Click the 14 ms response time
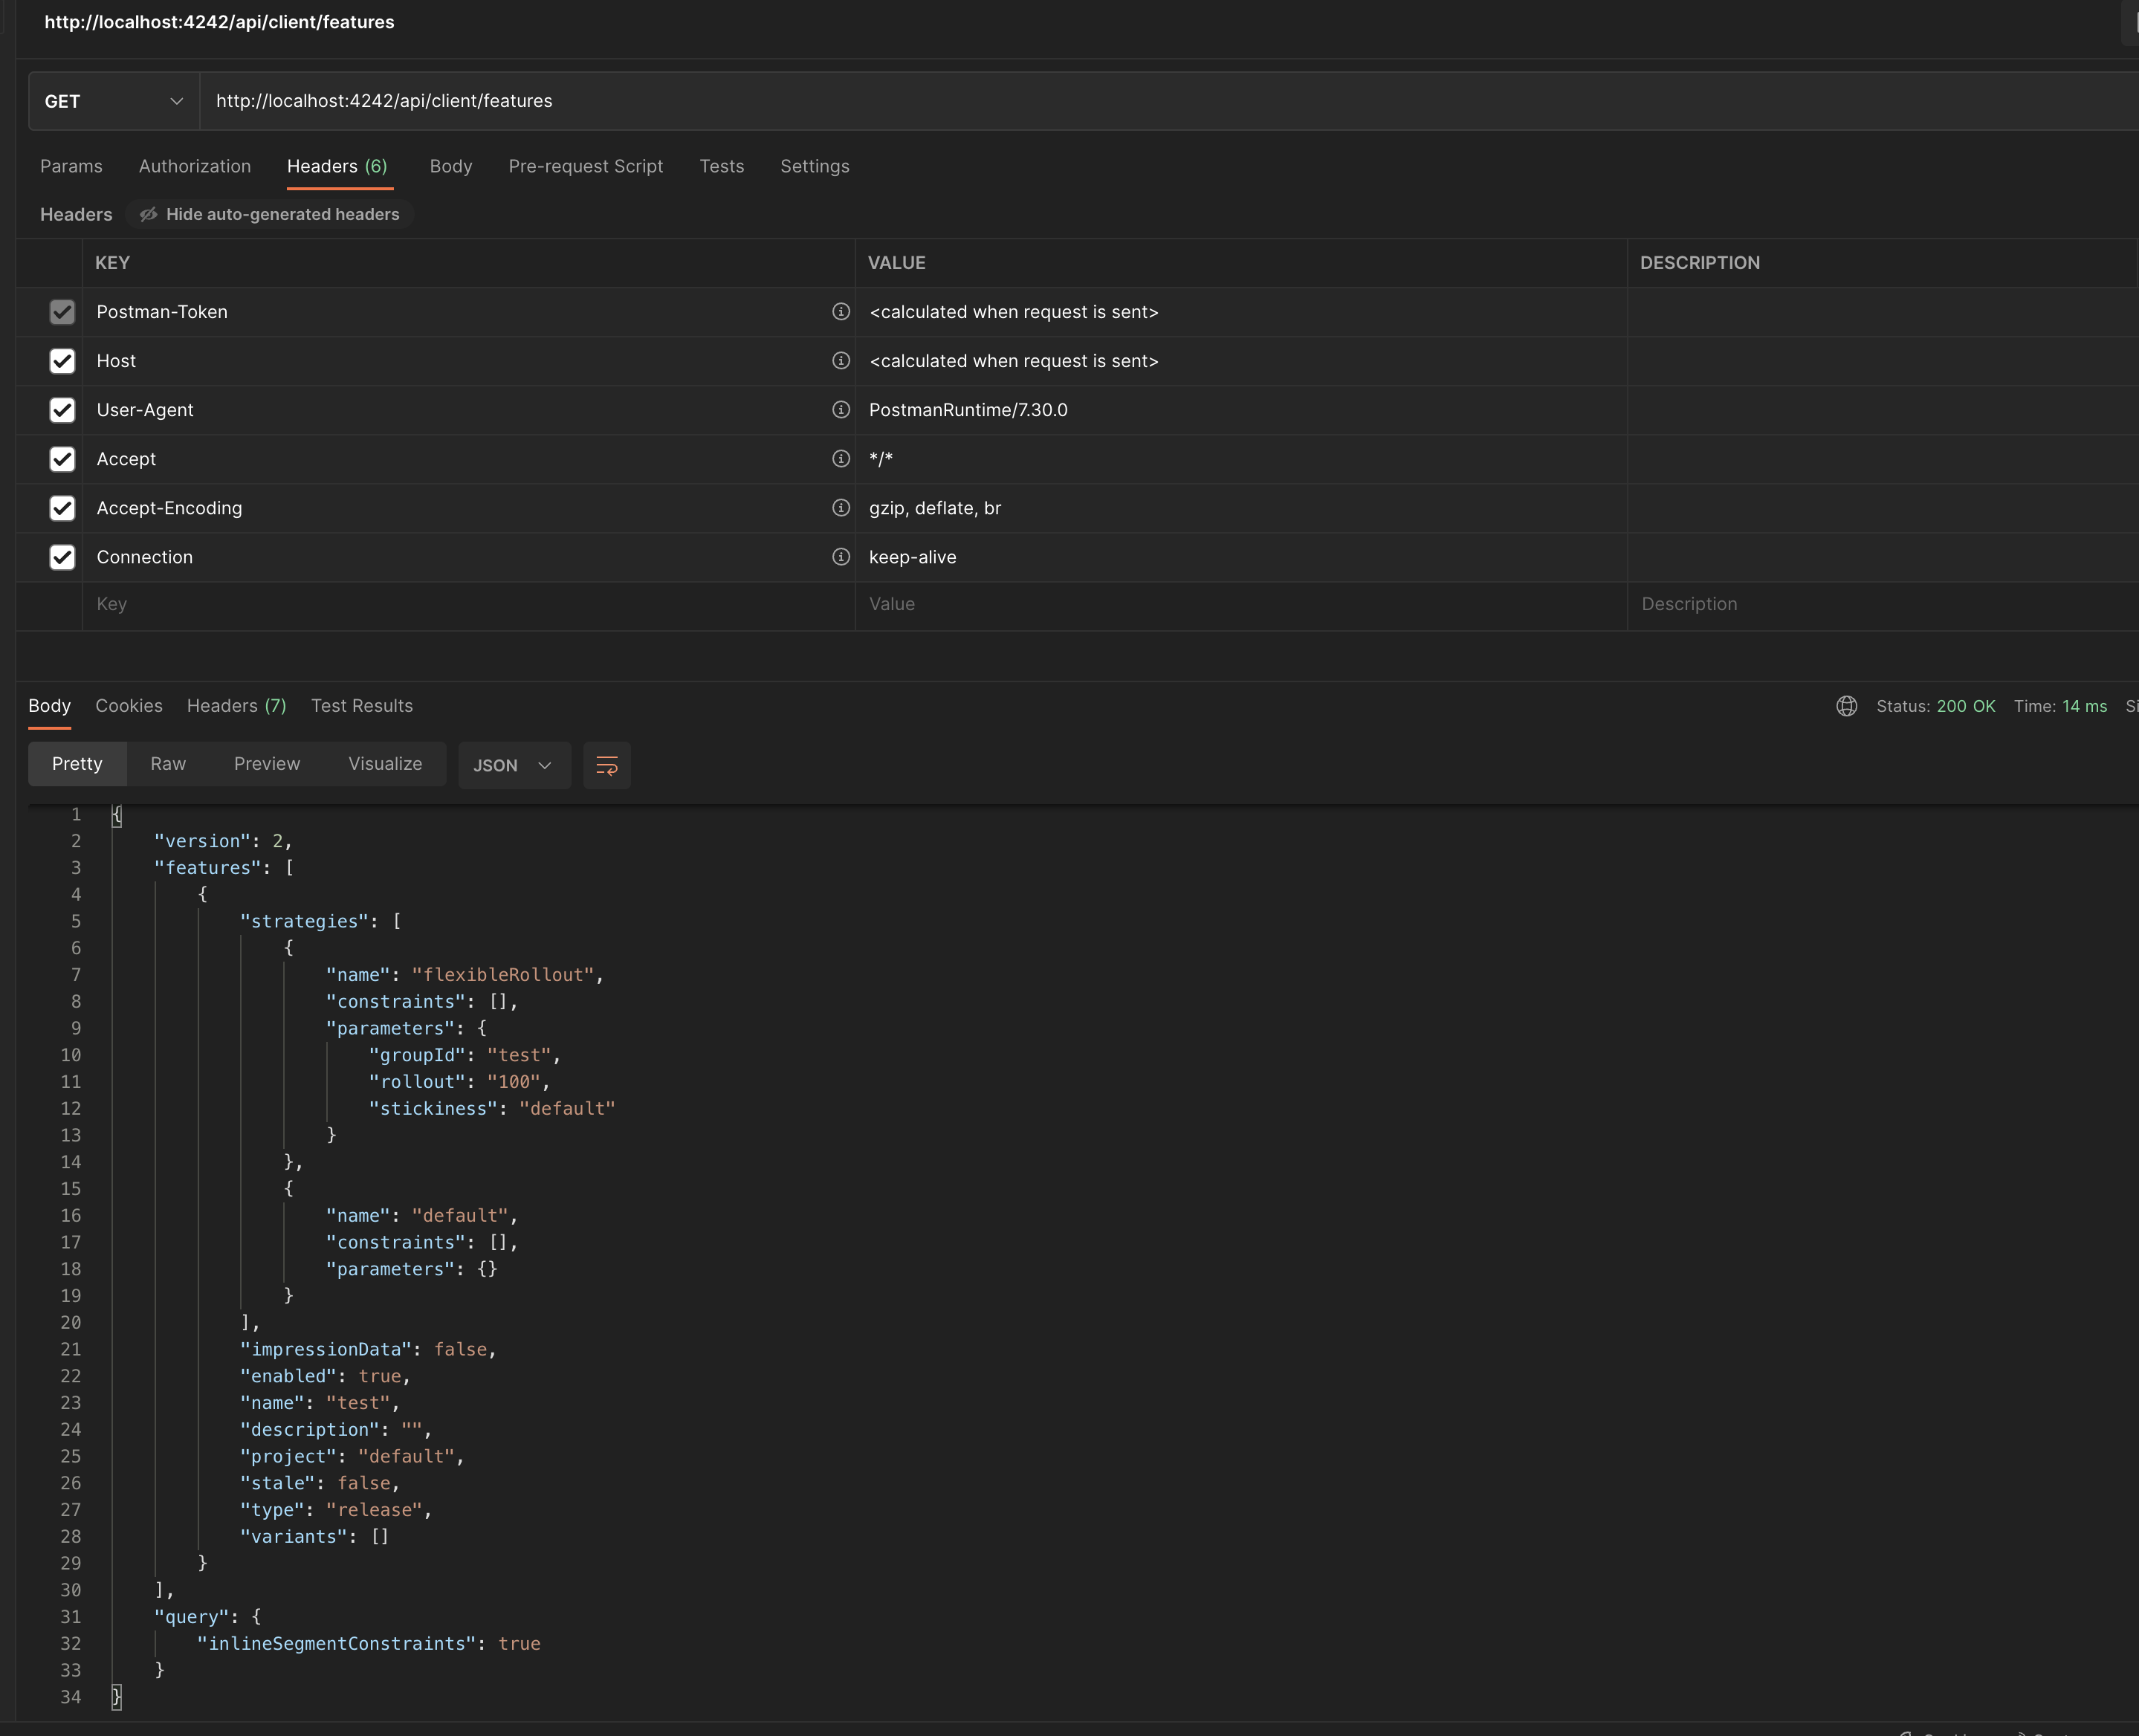The image size is (2139, 1736). (x=2084, y=706)
